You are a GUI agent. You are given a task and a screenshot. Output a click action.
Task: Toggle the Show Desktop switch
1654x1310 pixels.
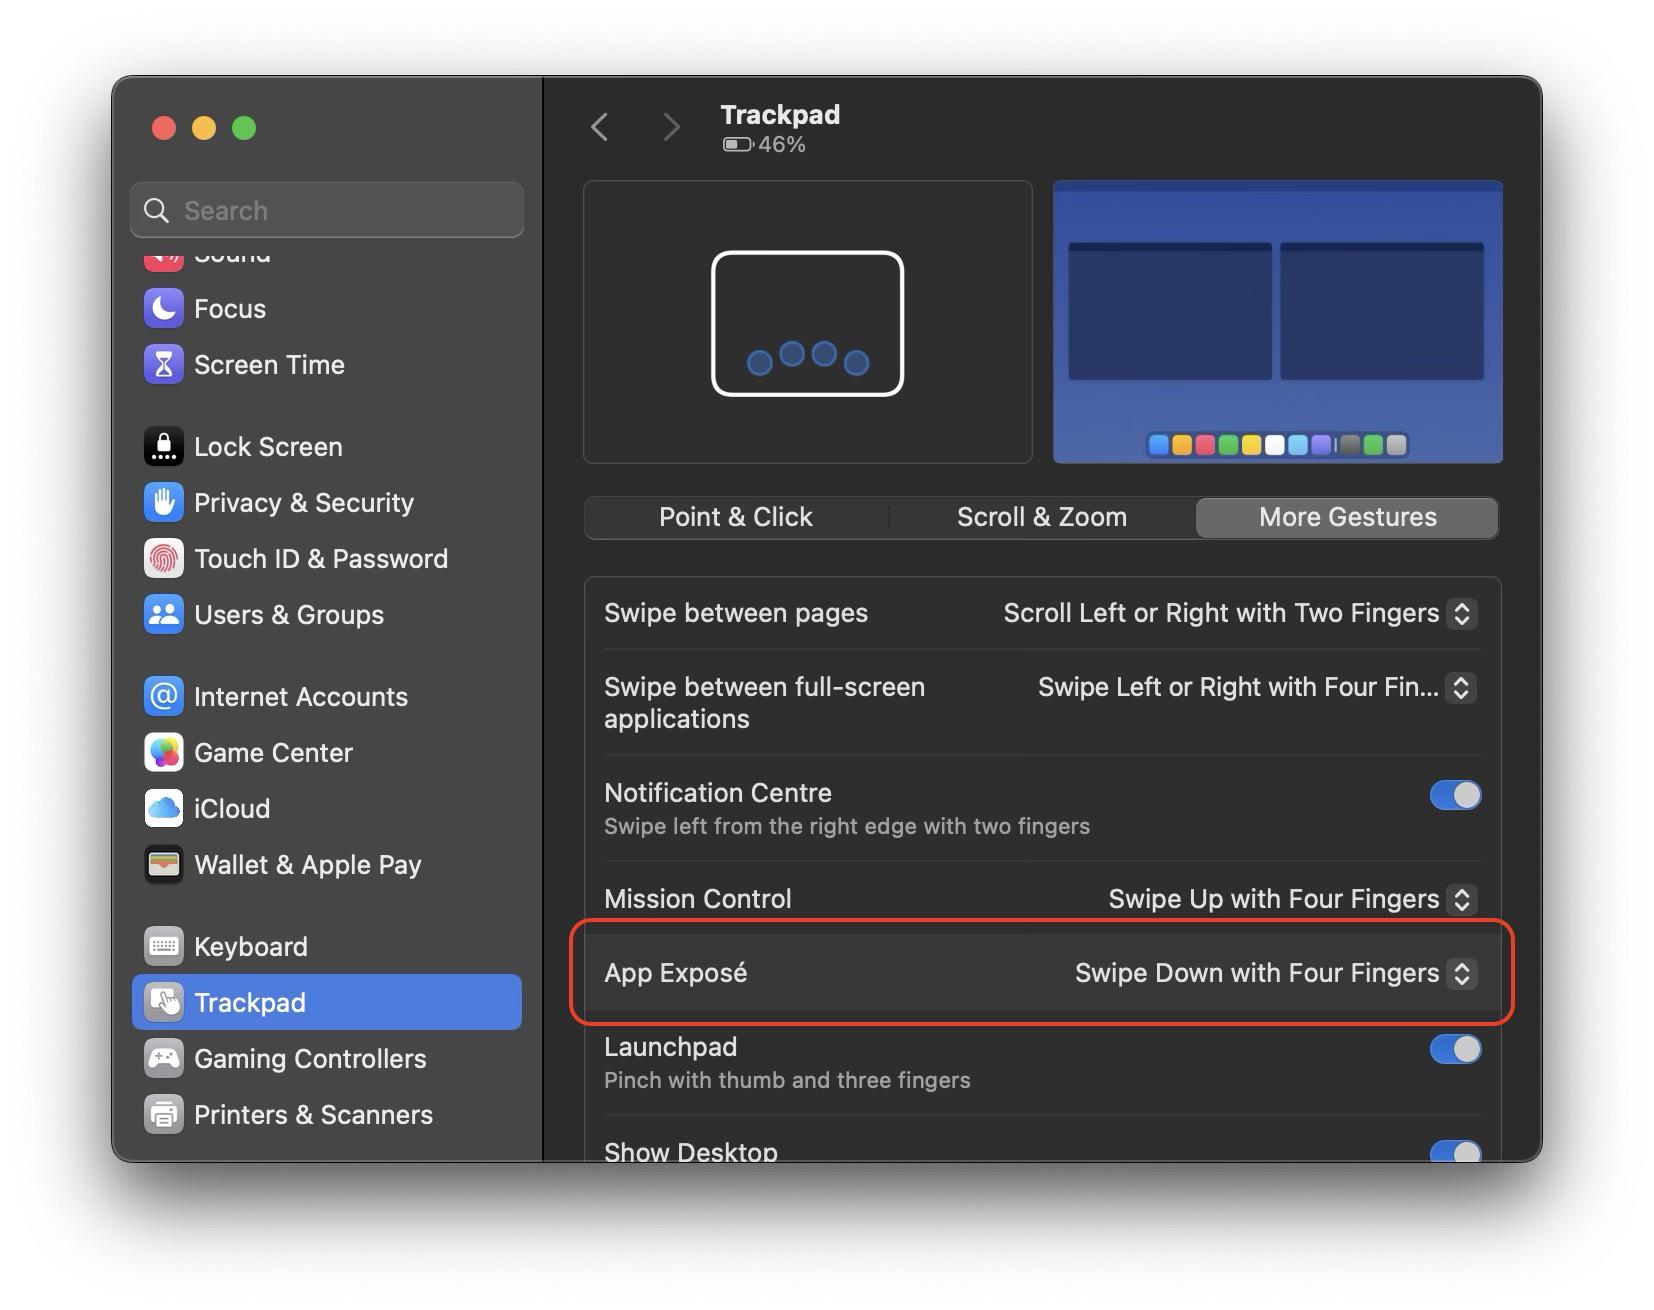pos(1454,1151)
